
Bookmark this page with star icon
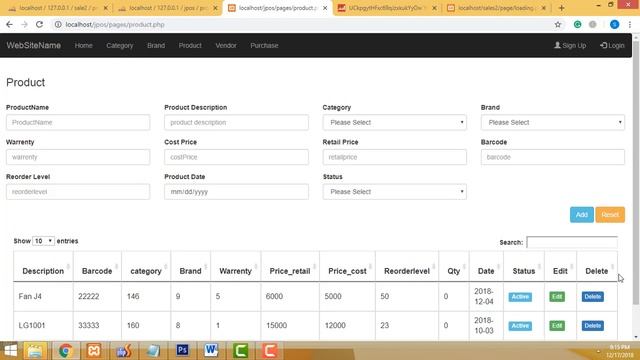click(558, 24)
